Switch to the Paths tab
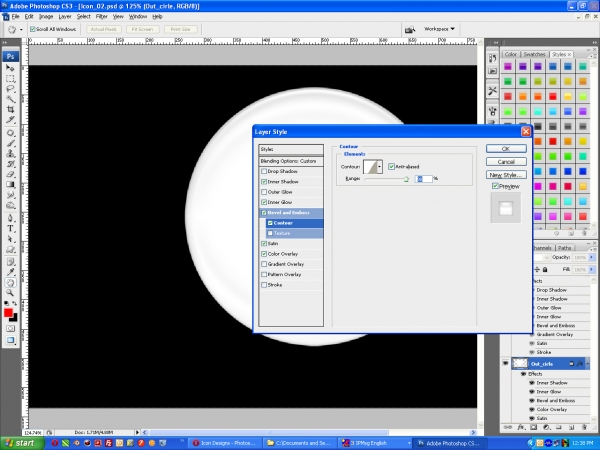This screenshot has width=600, height=450. pos(564,248)
